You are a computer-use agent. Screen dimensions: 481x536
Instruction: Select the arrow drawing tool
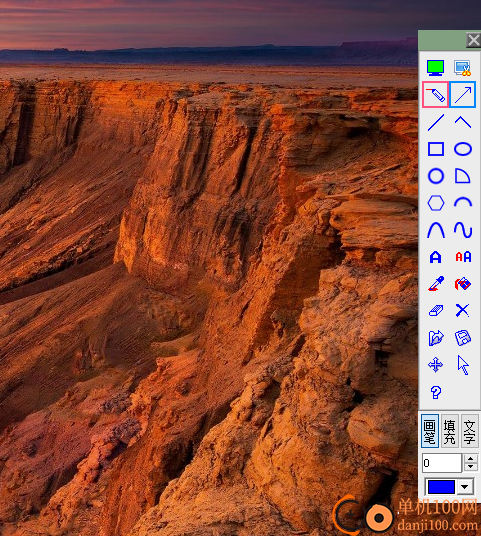point(463,95)
